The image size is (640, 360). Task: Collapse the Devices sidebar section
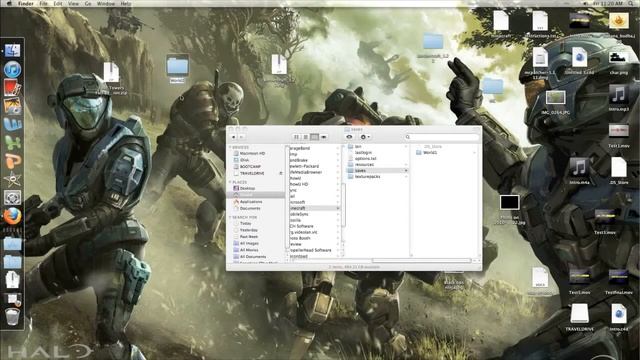[x=230, y=147]
